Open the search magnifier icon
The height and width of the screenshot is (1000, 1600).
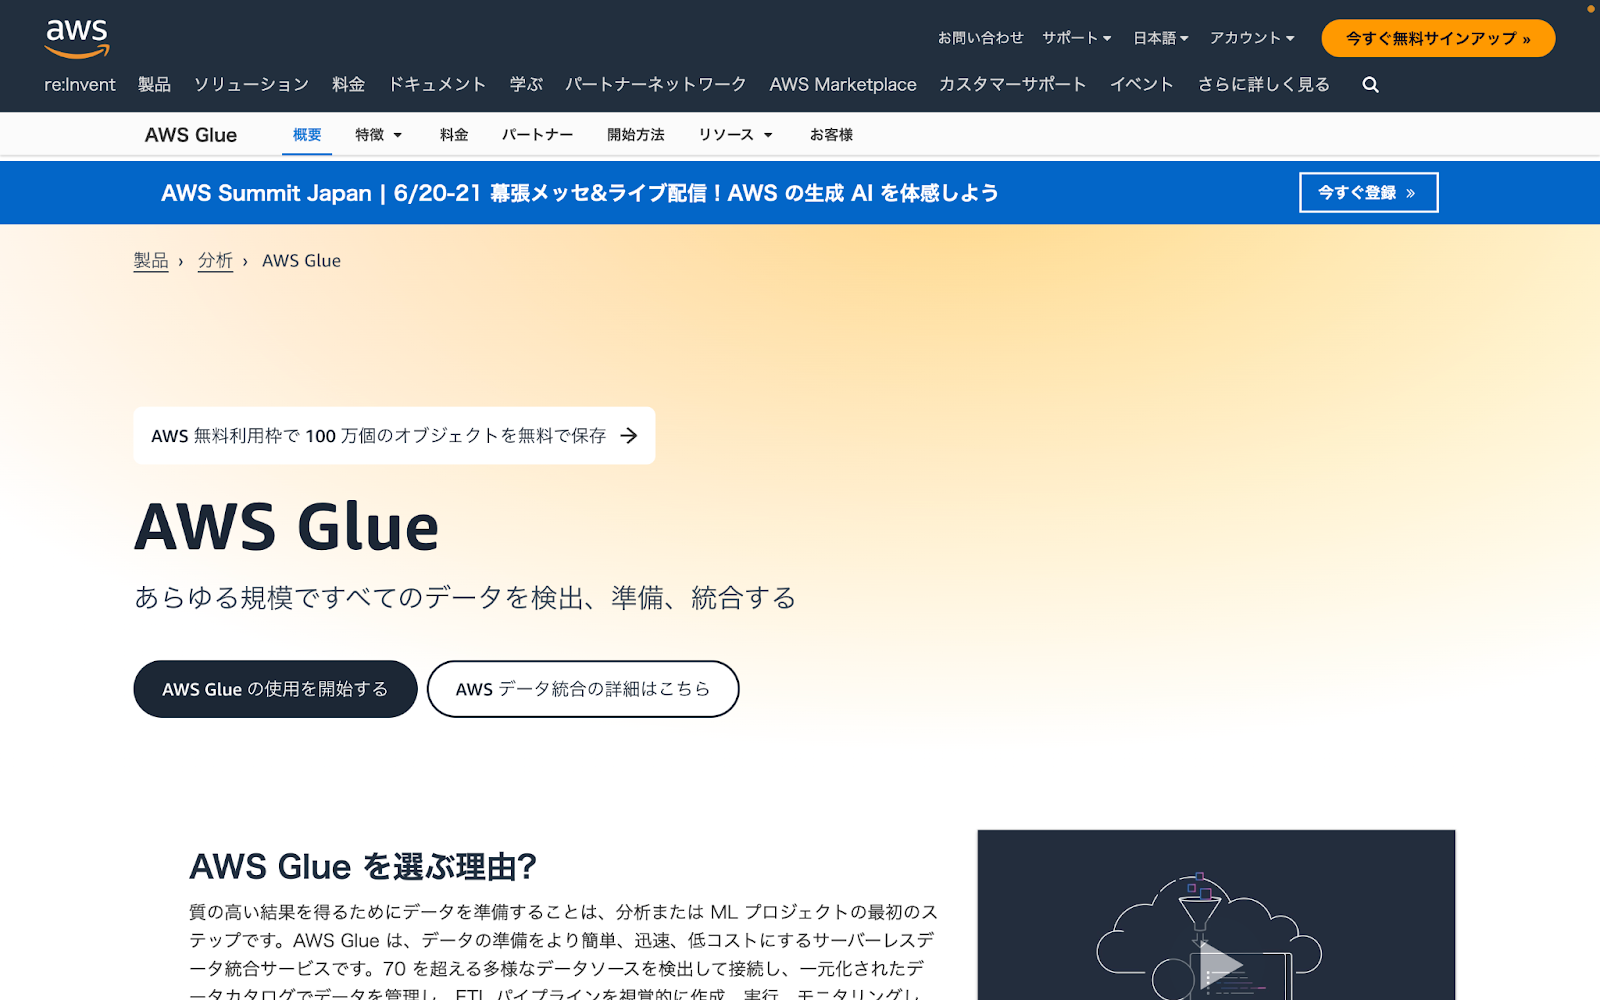(1370, 85)
